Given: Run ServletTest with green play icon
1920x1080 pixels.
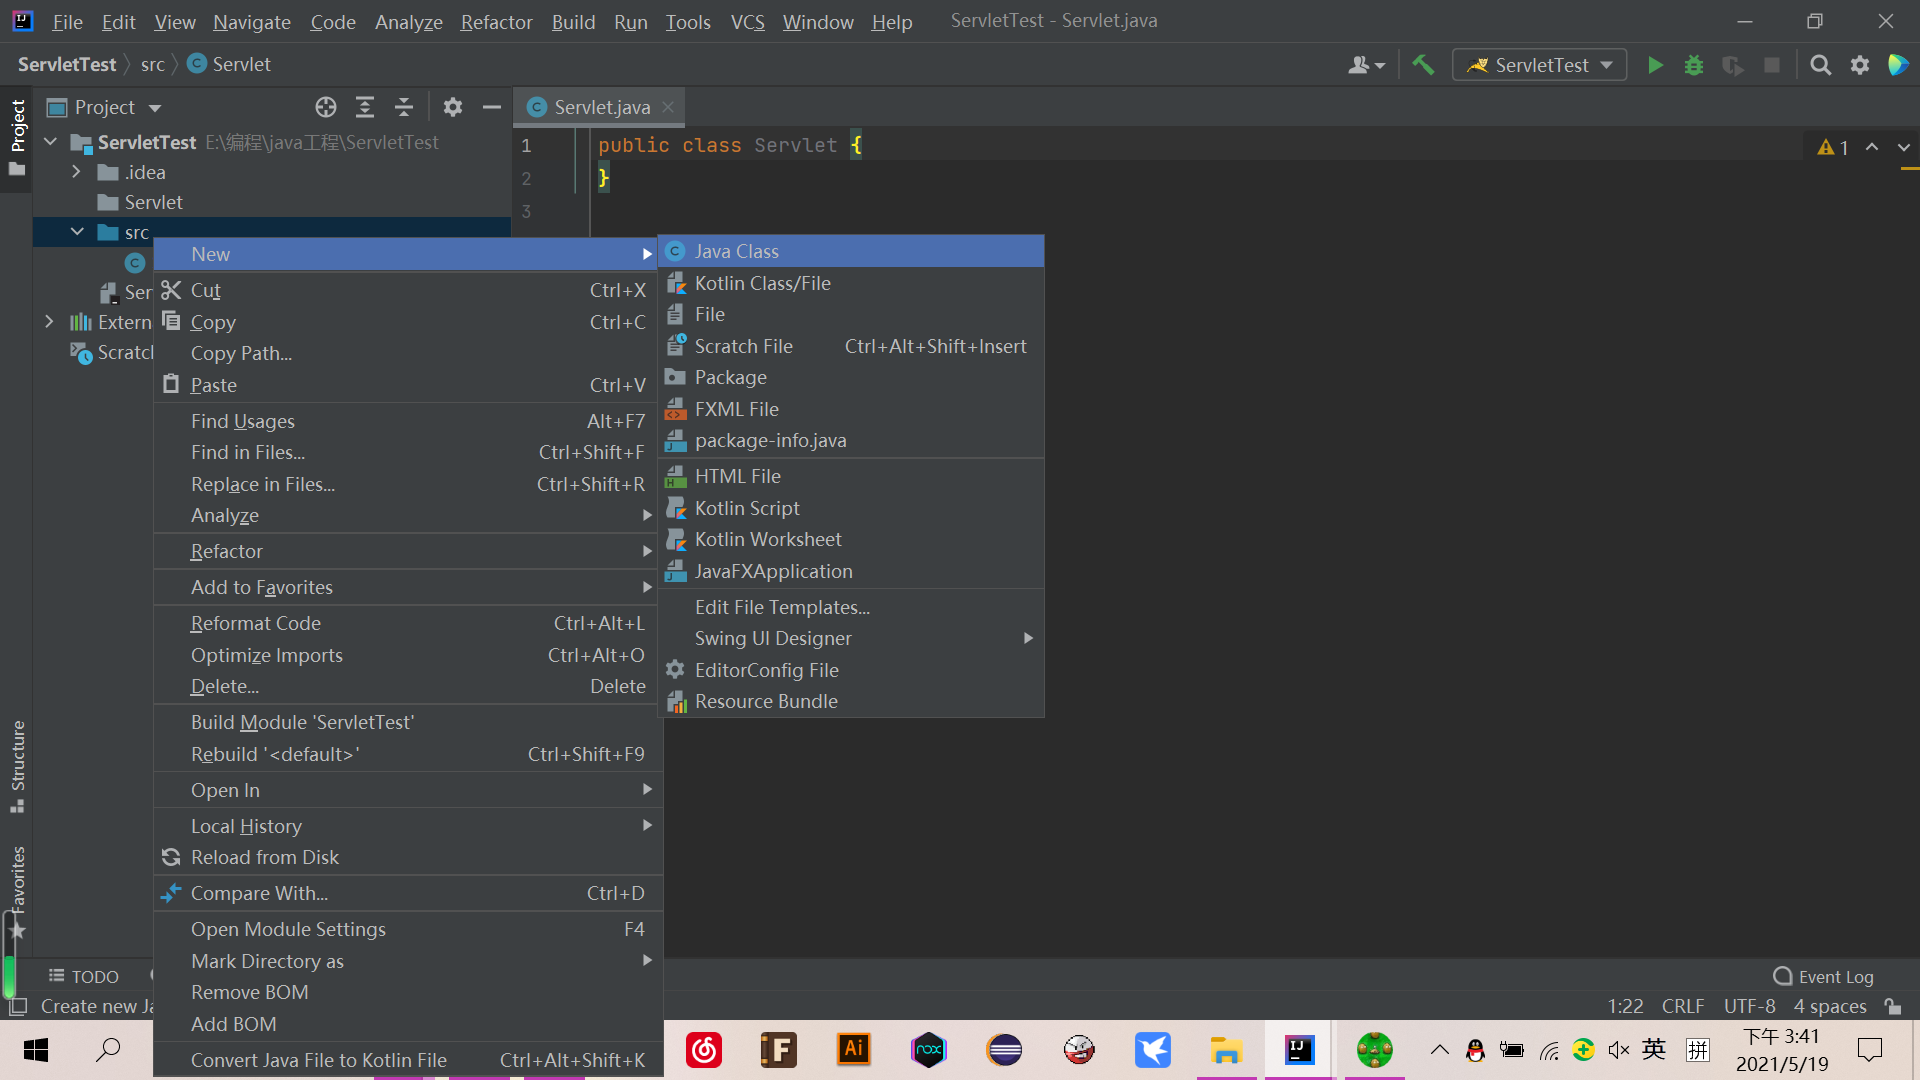Looking at the screenshot, I should click(x=1655, y=65).
